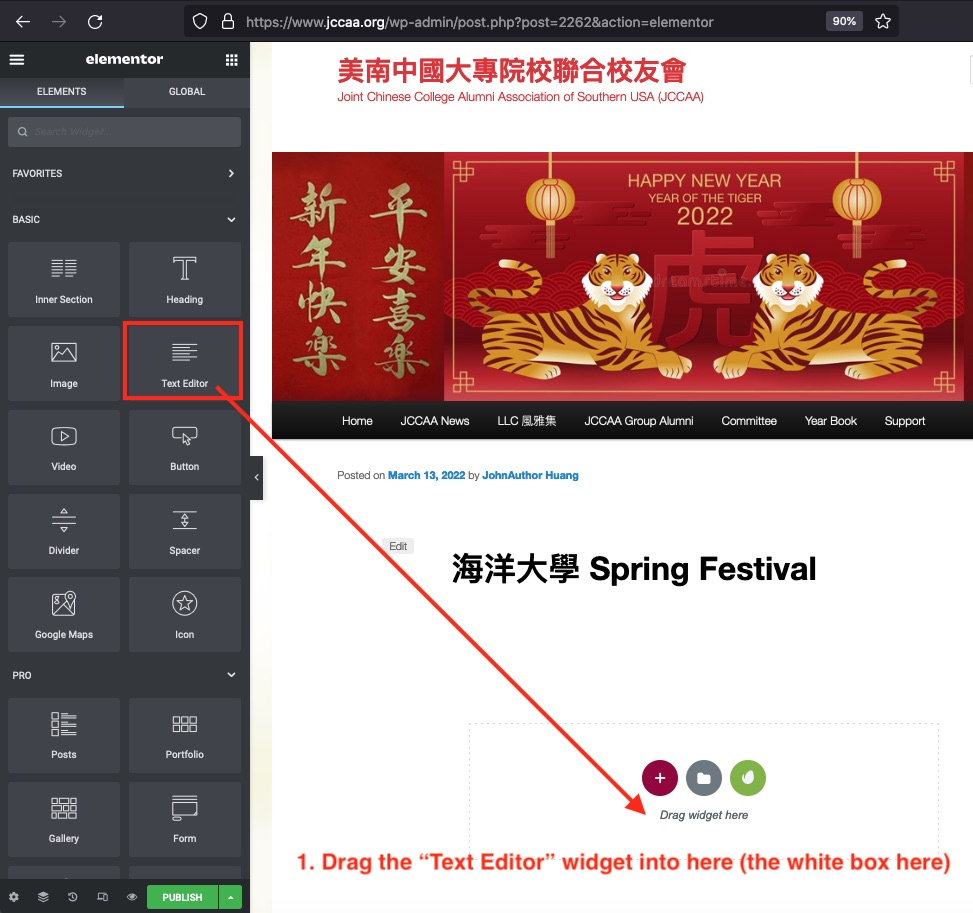
Task: Open JCCAA Group Alumni menu item
Action: tap(639, 421)
